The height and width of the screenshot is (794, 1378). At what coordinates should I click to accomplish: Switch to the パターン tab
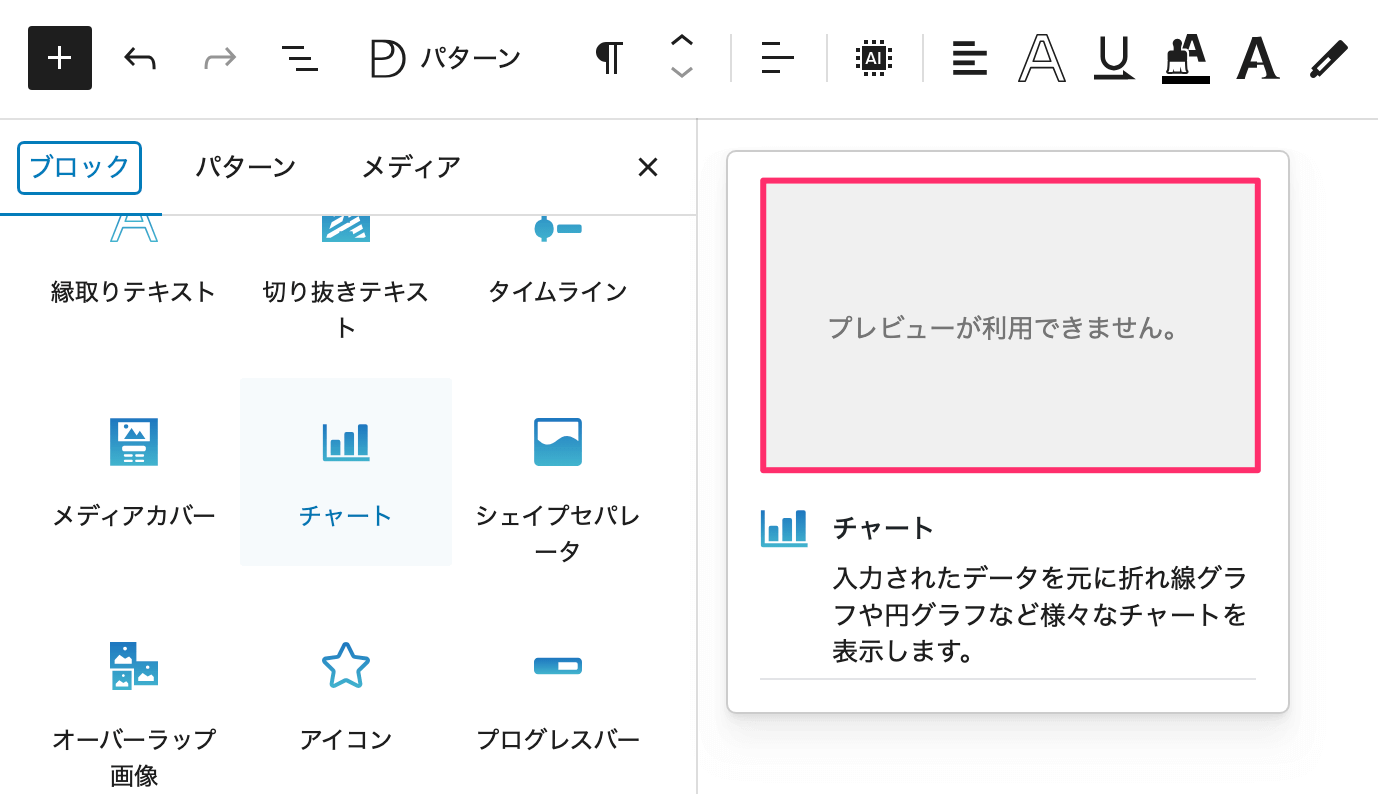coord(245,167)
